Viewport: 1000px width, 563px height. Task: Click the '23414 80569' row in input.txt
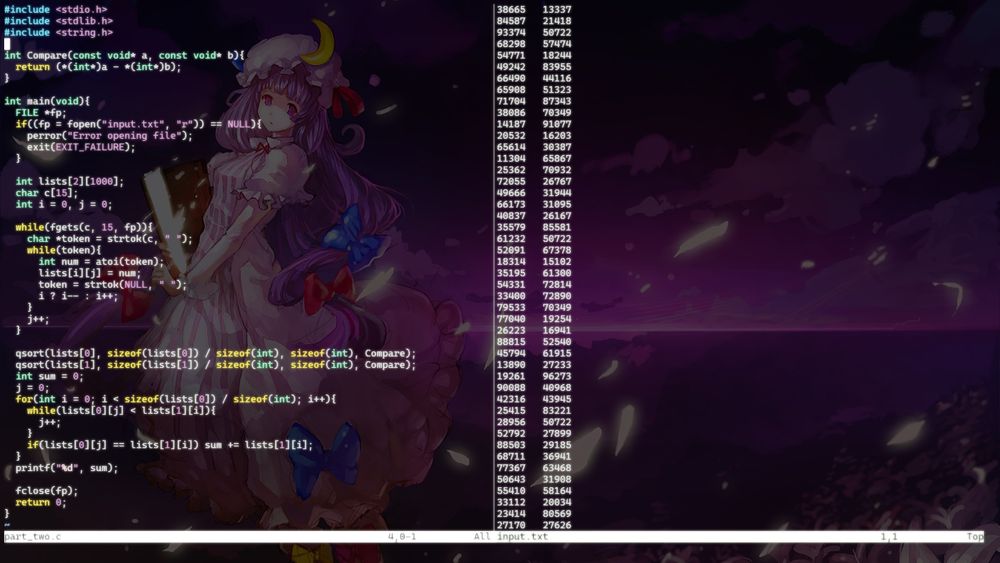[534, 515]
